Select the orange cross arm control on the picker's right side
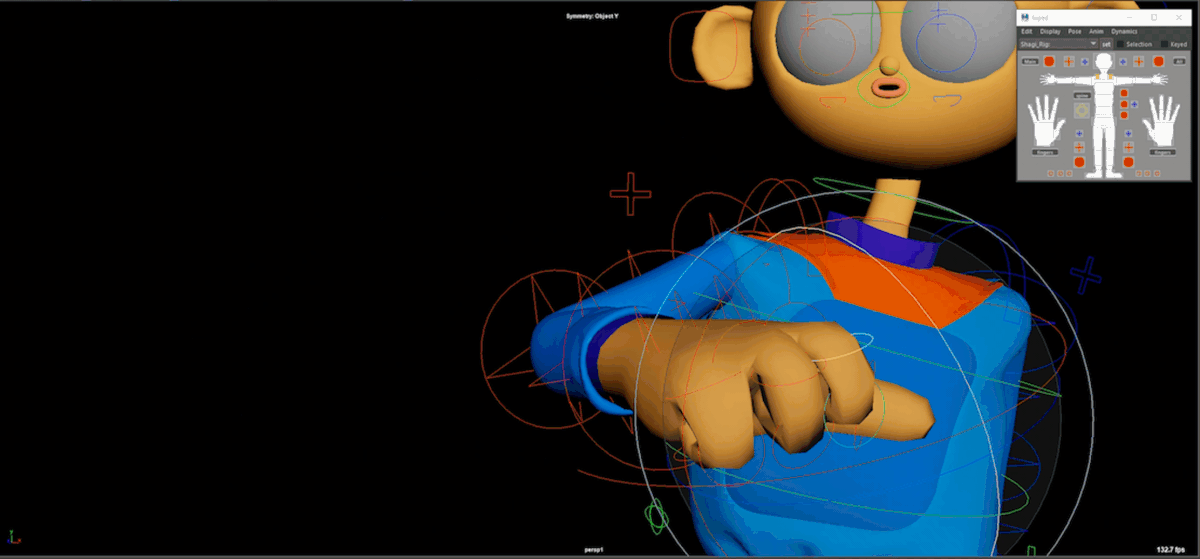Viewport: 1200px width, 559px height. 1139,61
